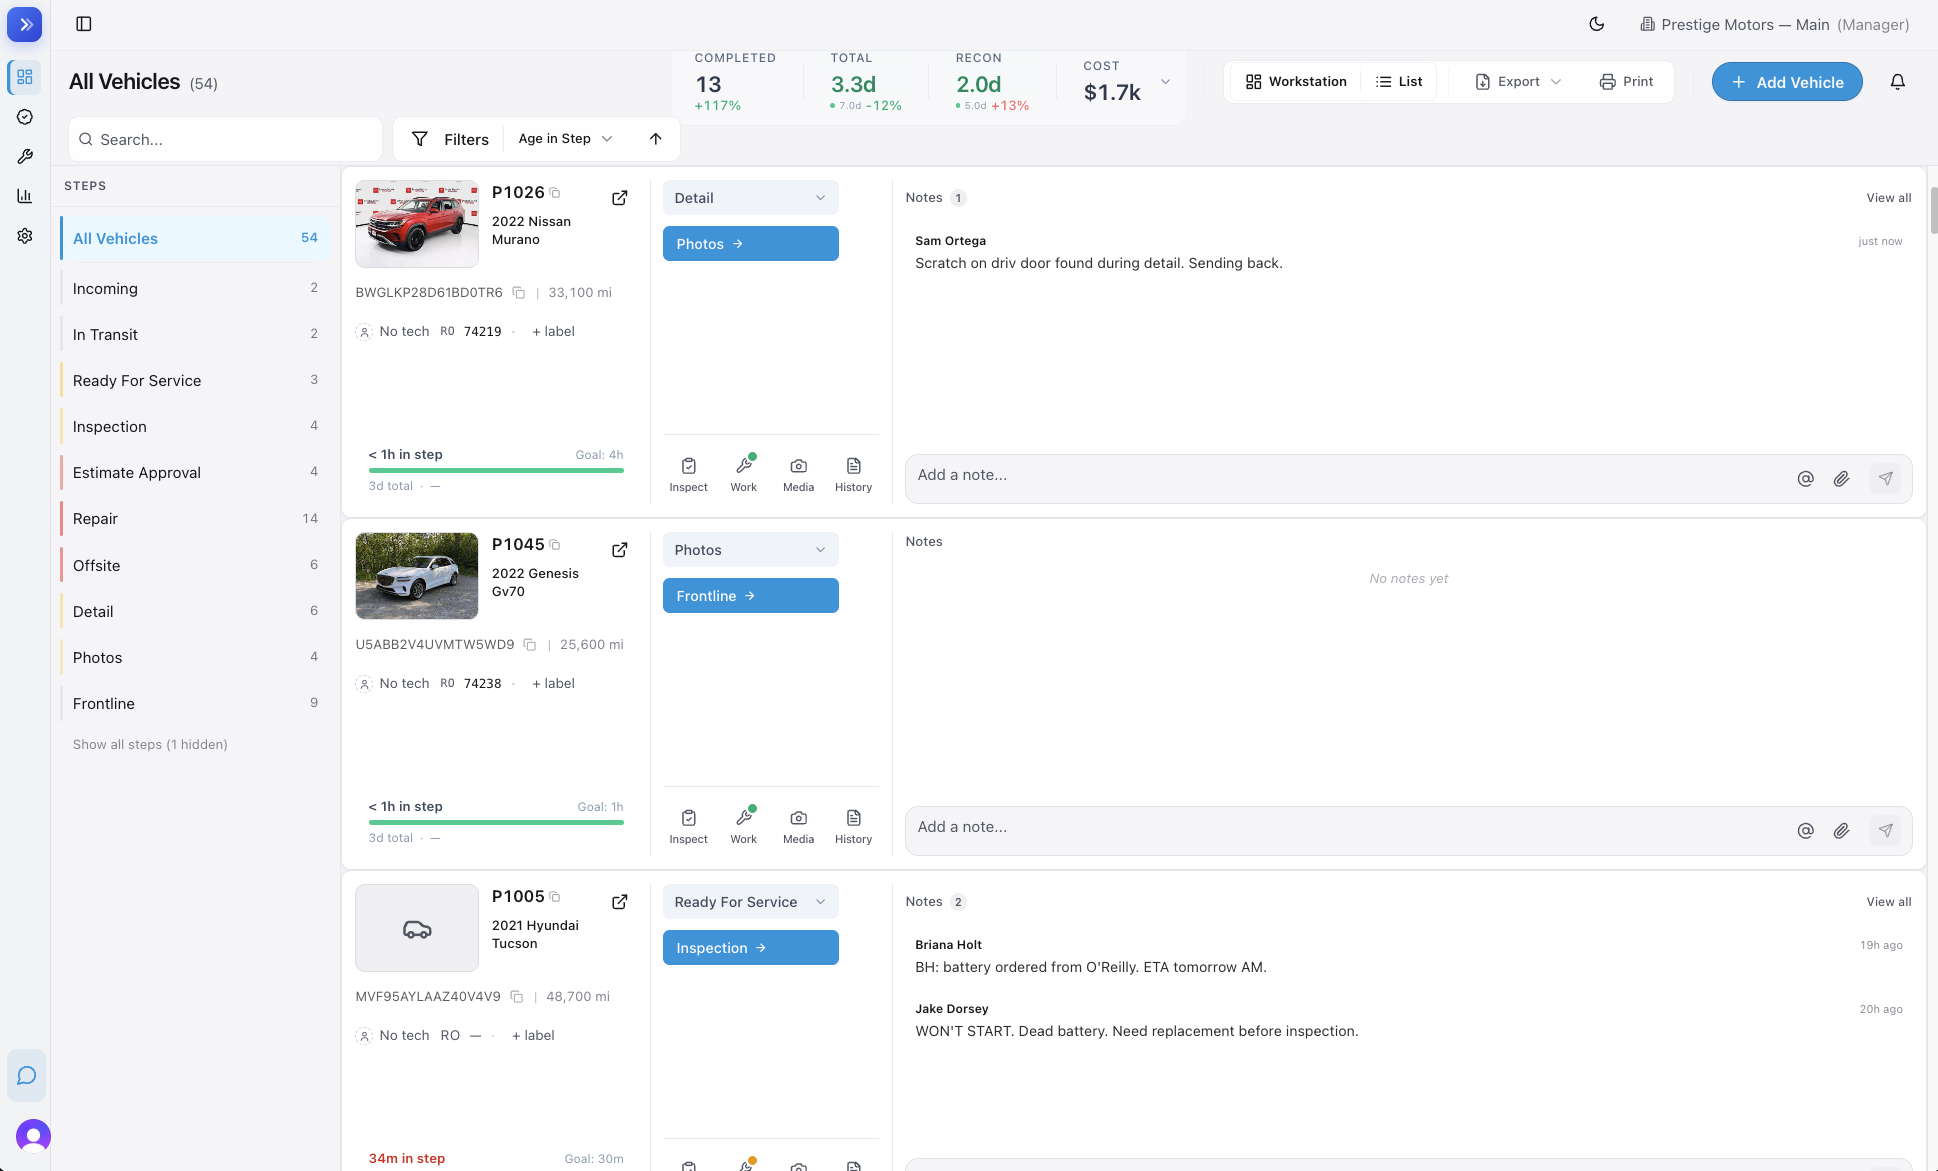View all notes for P1026
The image size is (1938, 1171).
[x=1889, y=198]
